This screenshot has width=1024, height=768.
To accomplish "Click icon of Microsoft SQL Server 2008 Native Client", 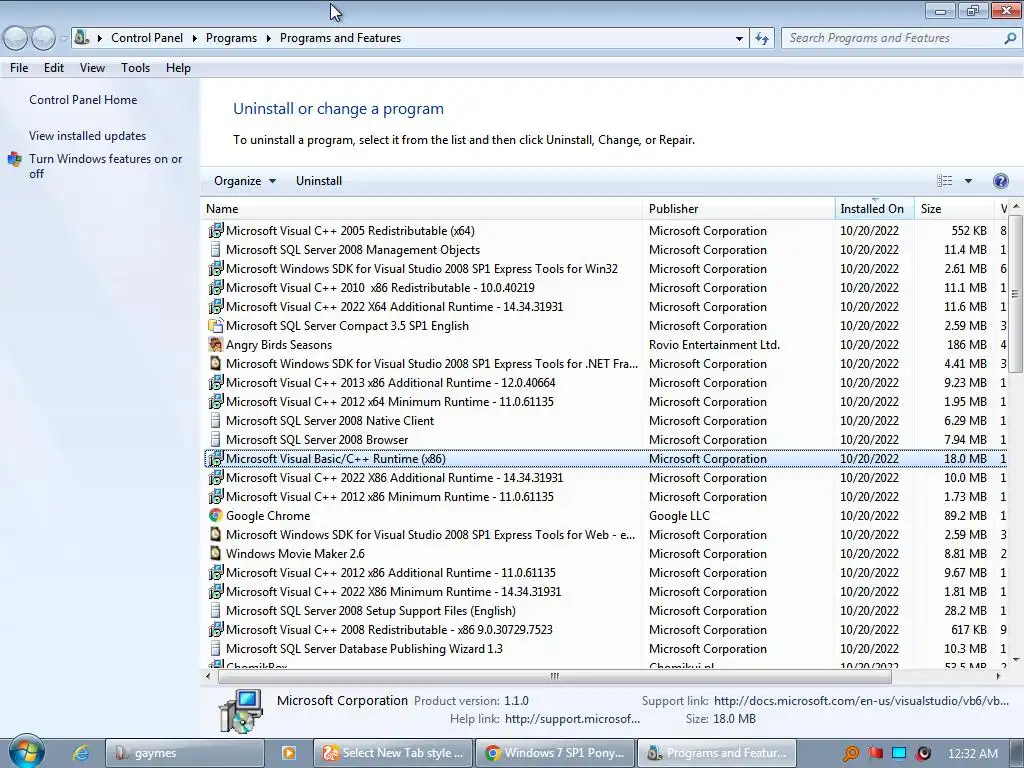I will pyautogui.click(x=216, y=421).
